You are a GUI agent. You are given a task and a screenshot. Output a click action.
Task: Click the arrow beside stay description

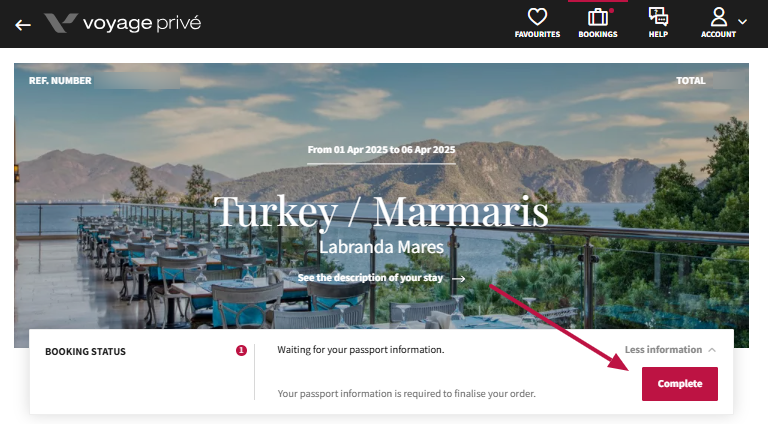458,279
